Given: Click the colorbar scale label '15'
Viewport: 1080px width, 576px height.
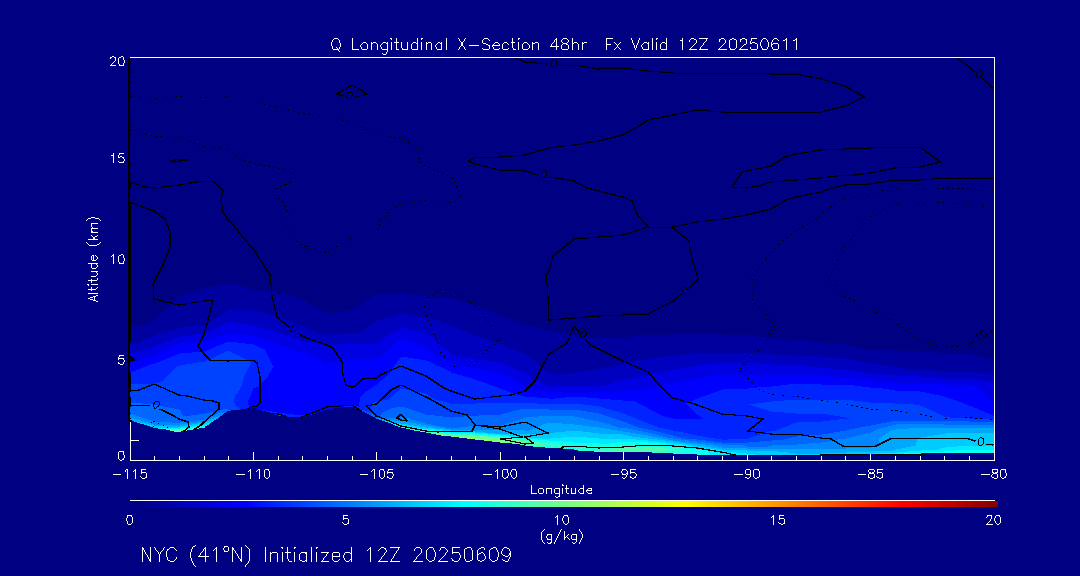Looking at the screenshot, I should 778,521.
